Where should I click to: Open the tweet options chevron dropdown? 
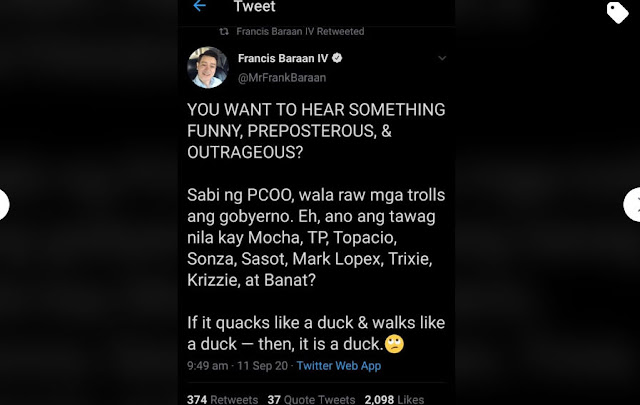(x=442, y=58)
